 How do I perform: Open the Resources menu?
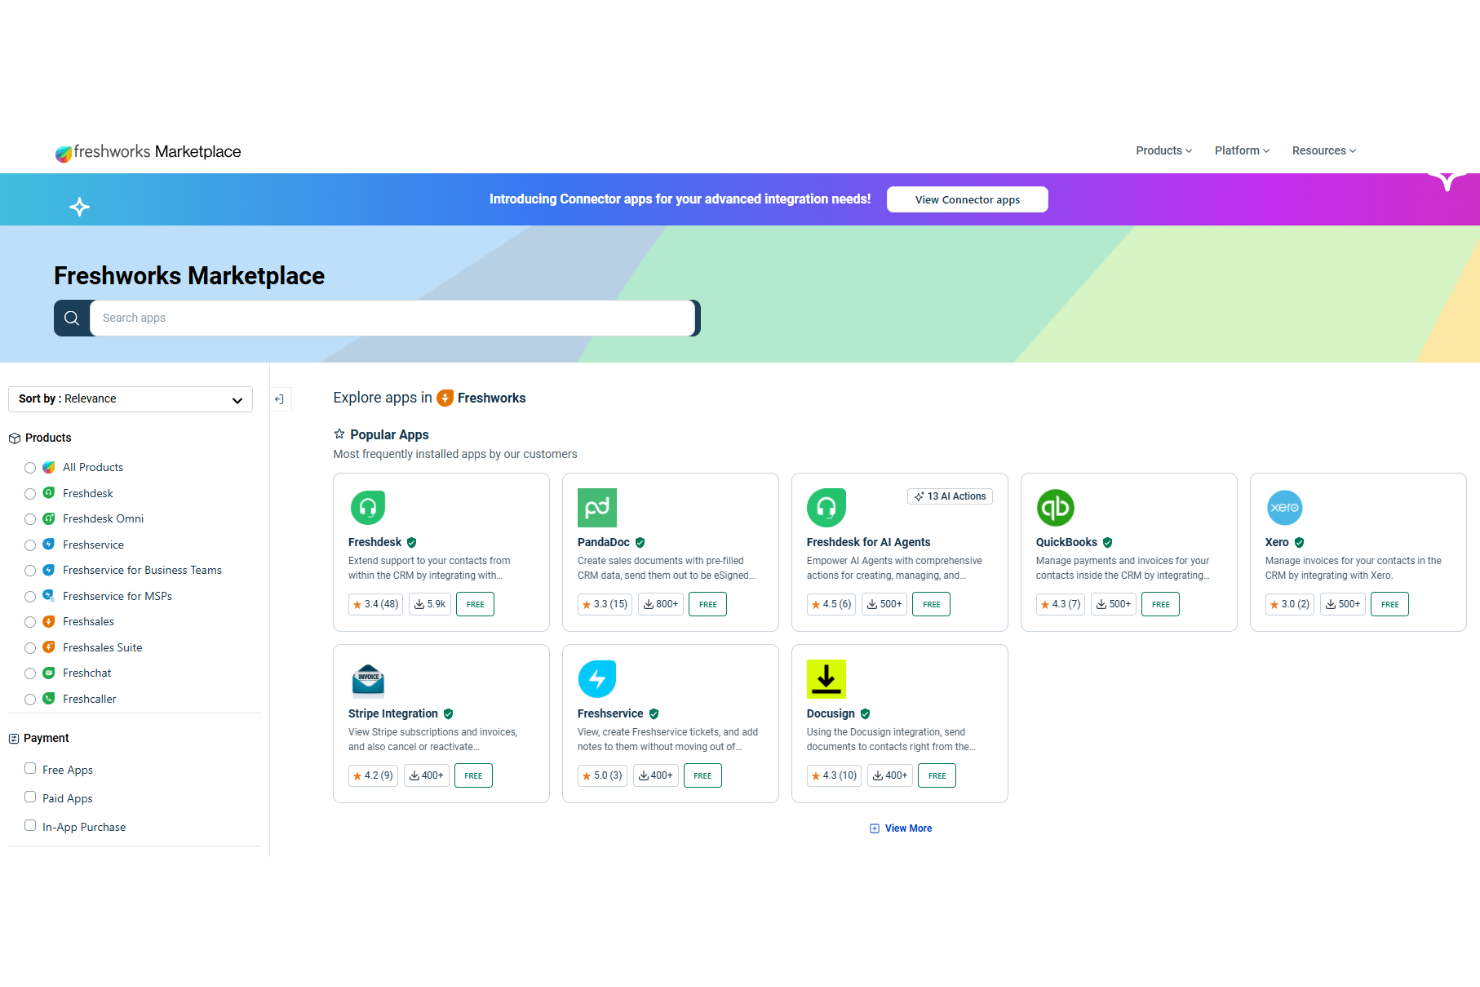1322,150
